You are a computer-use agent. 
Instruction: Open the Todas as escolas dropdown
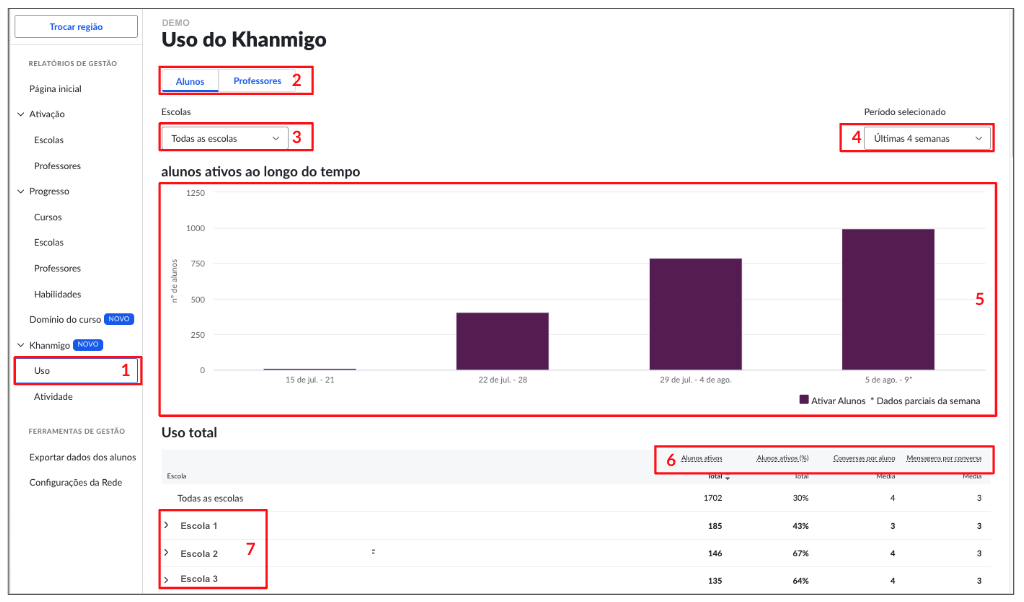tap(225, 138)
